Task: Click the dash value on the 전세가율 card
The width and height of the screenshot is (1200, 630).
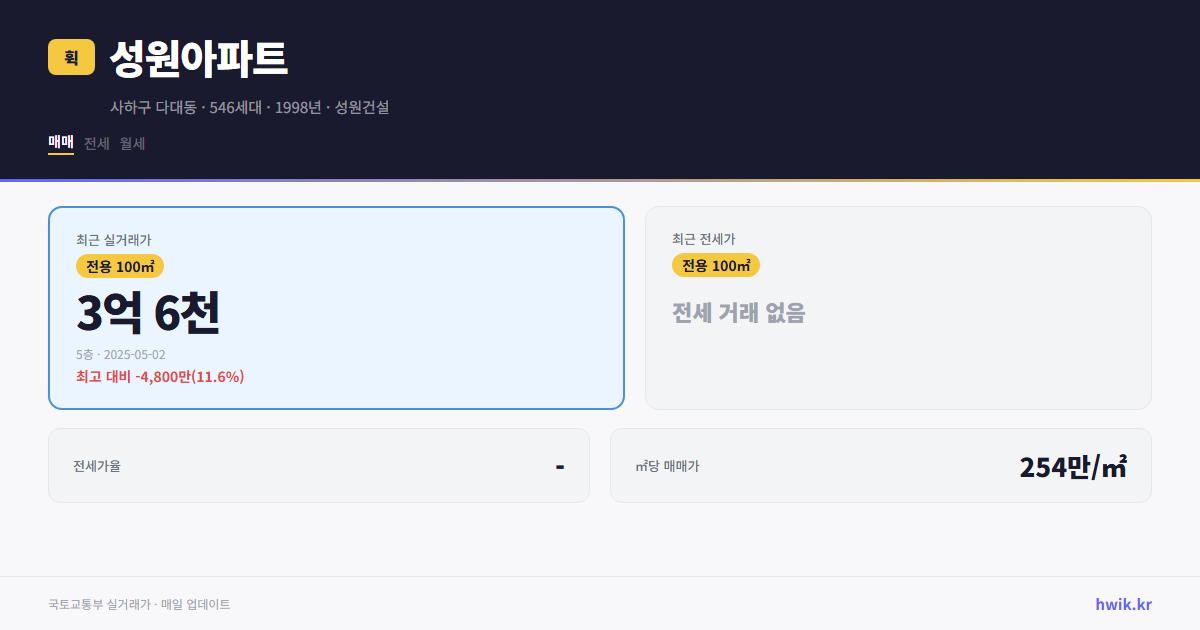Action: point(562,465)
